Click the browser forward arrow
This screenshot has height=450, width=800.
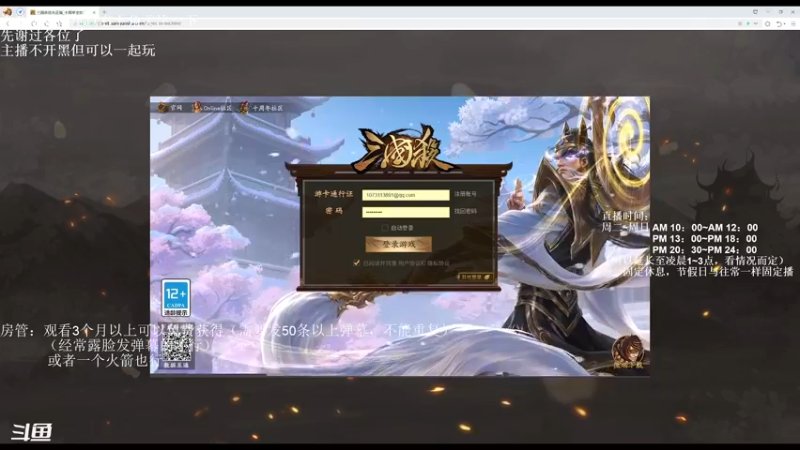(20, 23)
